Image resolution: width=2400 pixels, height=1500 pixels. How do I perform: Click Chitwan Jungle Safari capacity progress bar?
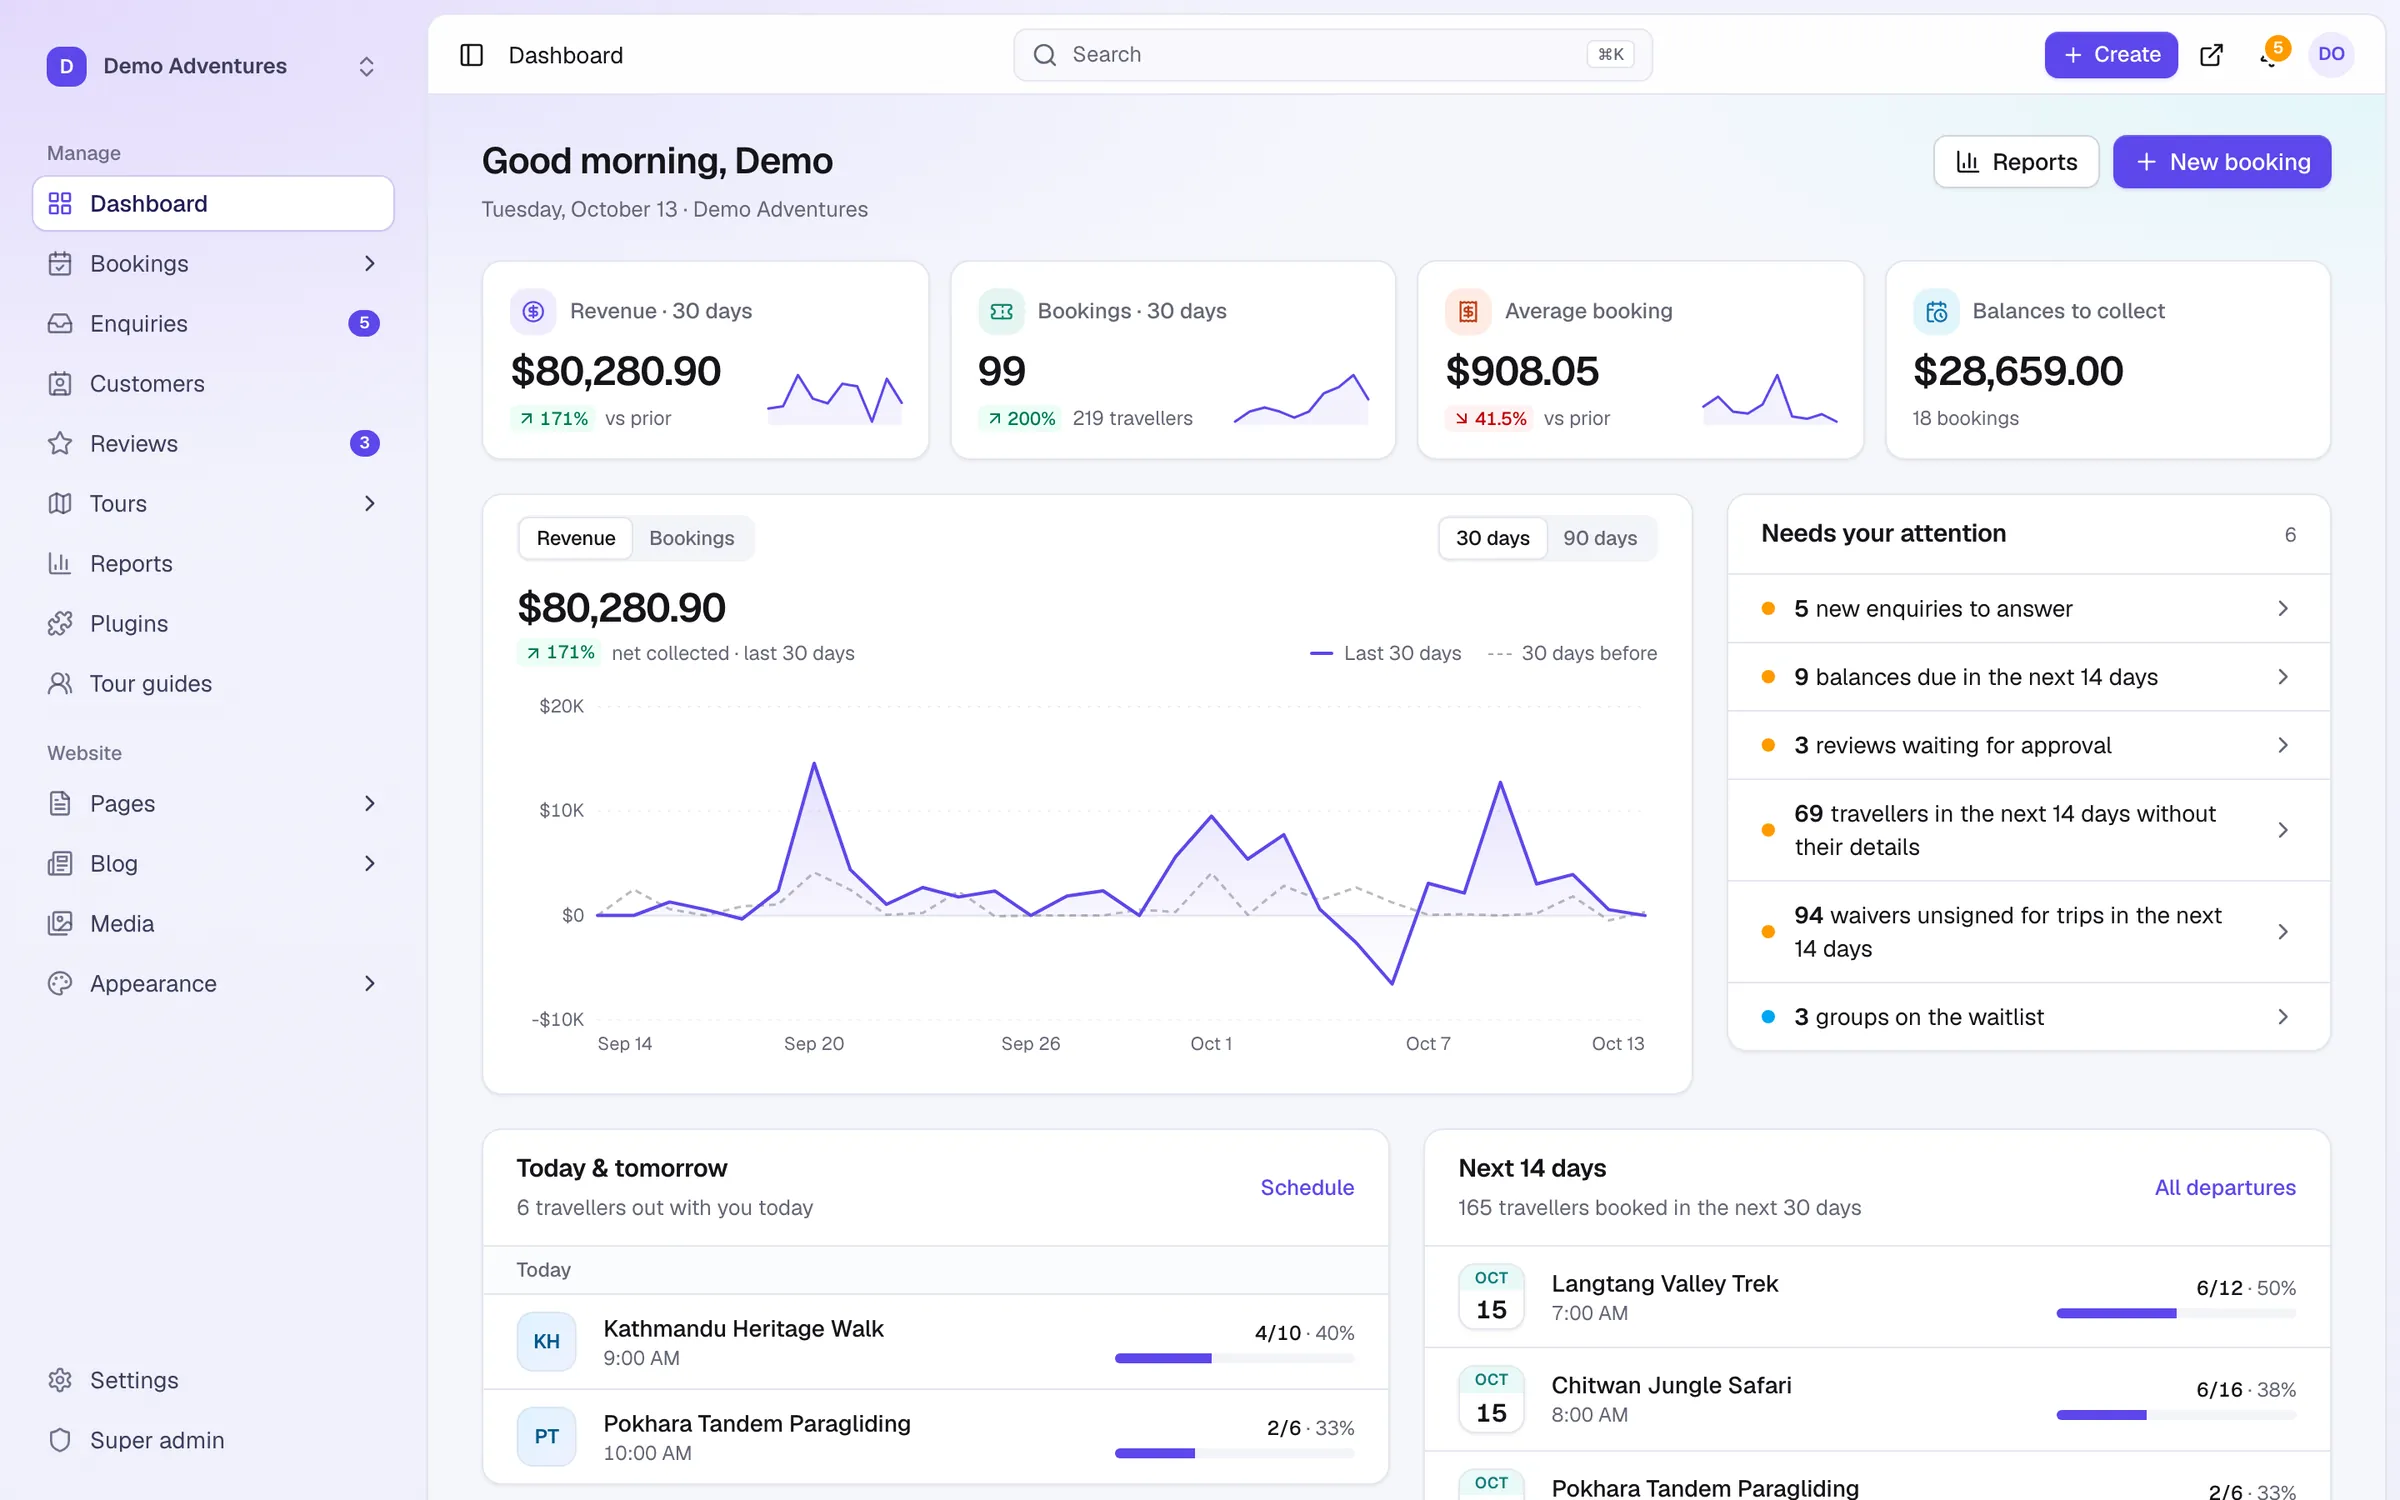(2176, 1415)
